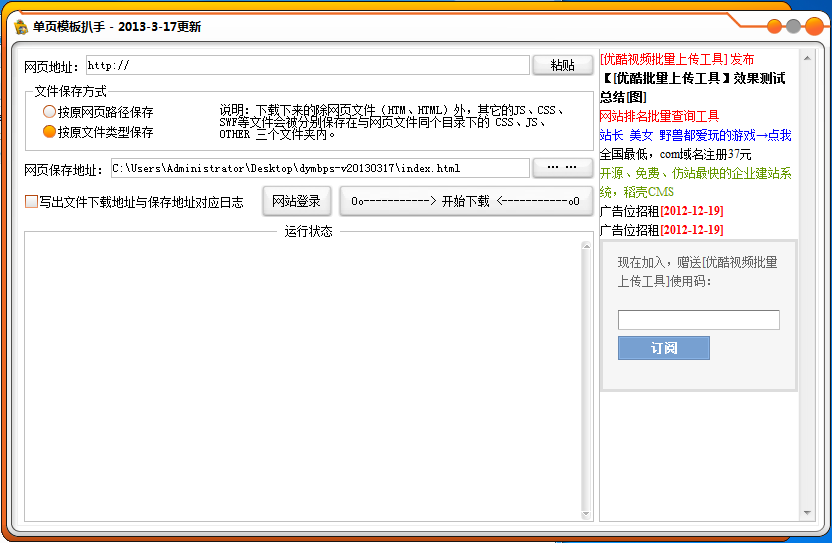Screen dimensions: 832x543
Task: Click inside the 运行状态 log area
Action: 302,380
